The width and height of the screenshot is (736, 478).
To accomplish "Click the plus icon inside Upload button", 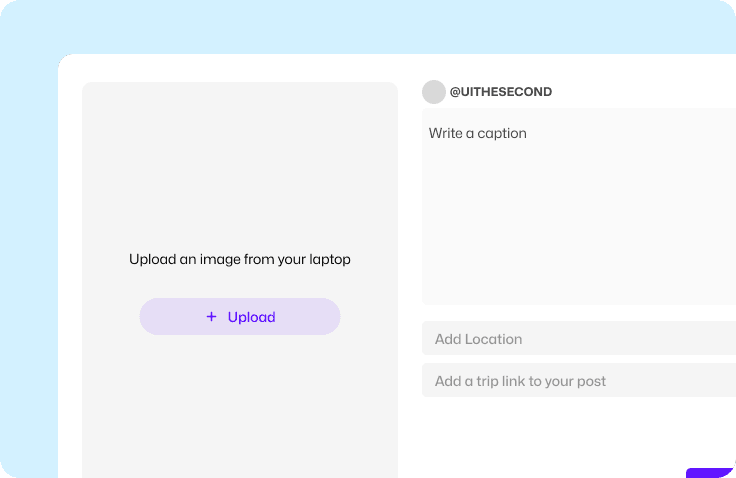I will pos(211,317).
